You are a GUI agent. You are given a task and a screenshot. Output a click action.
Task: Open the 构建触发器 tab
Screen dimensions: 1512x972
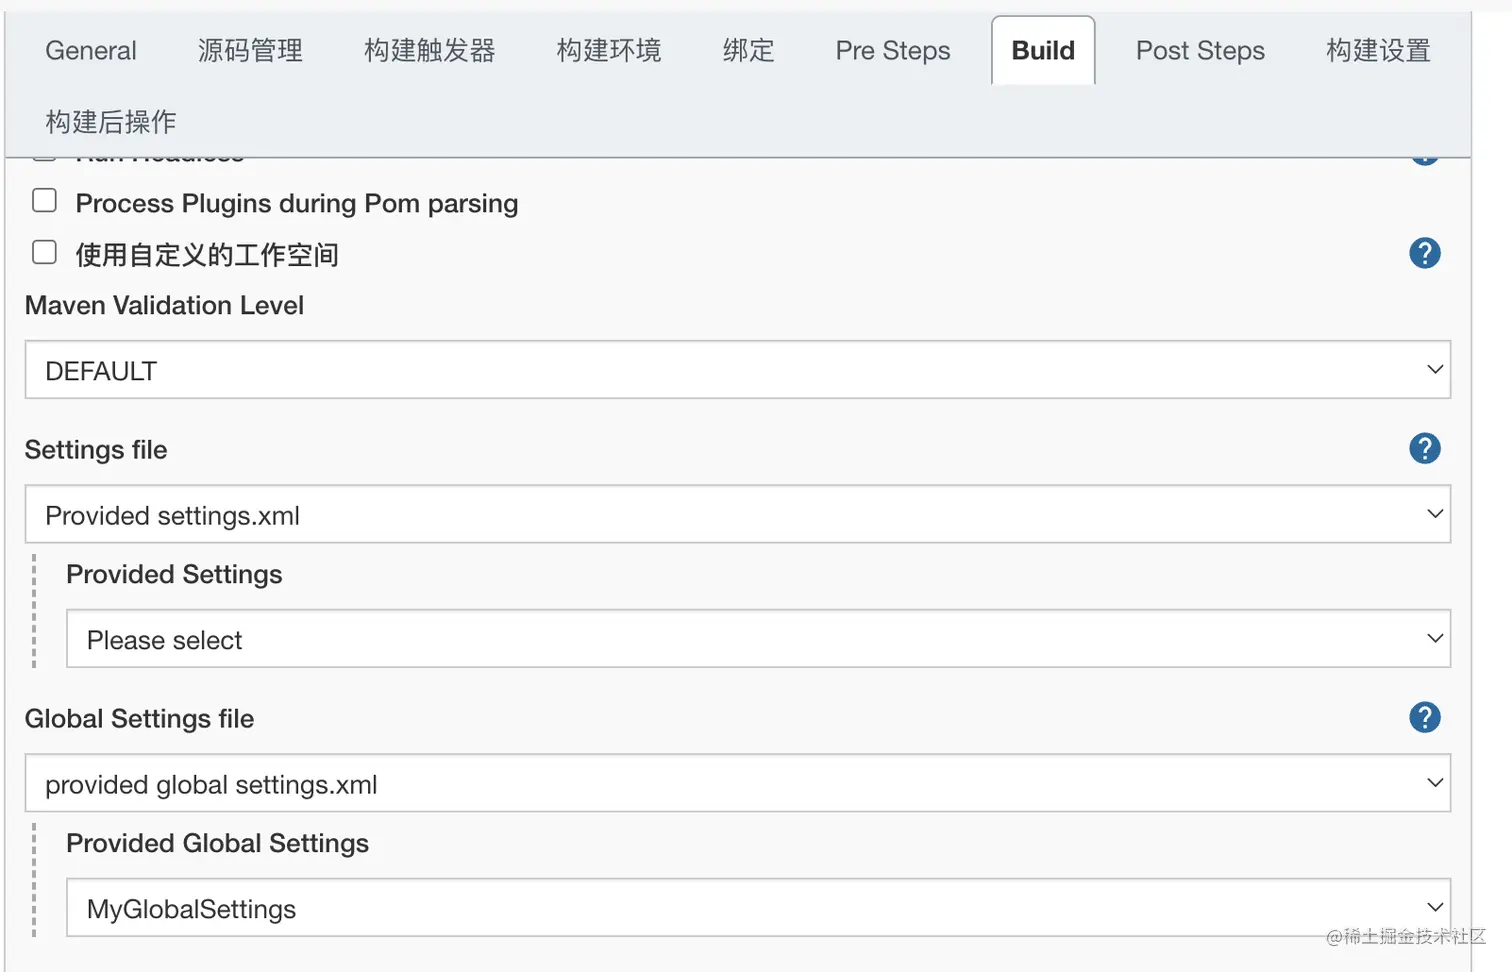[429, 50]
